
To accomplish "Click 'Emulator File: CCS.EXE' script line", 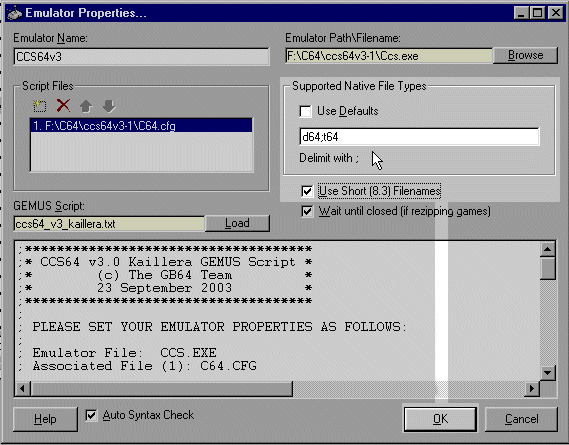I will point(124,352).
